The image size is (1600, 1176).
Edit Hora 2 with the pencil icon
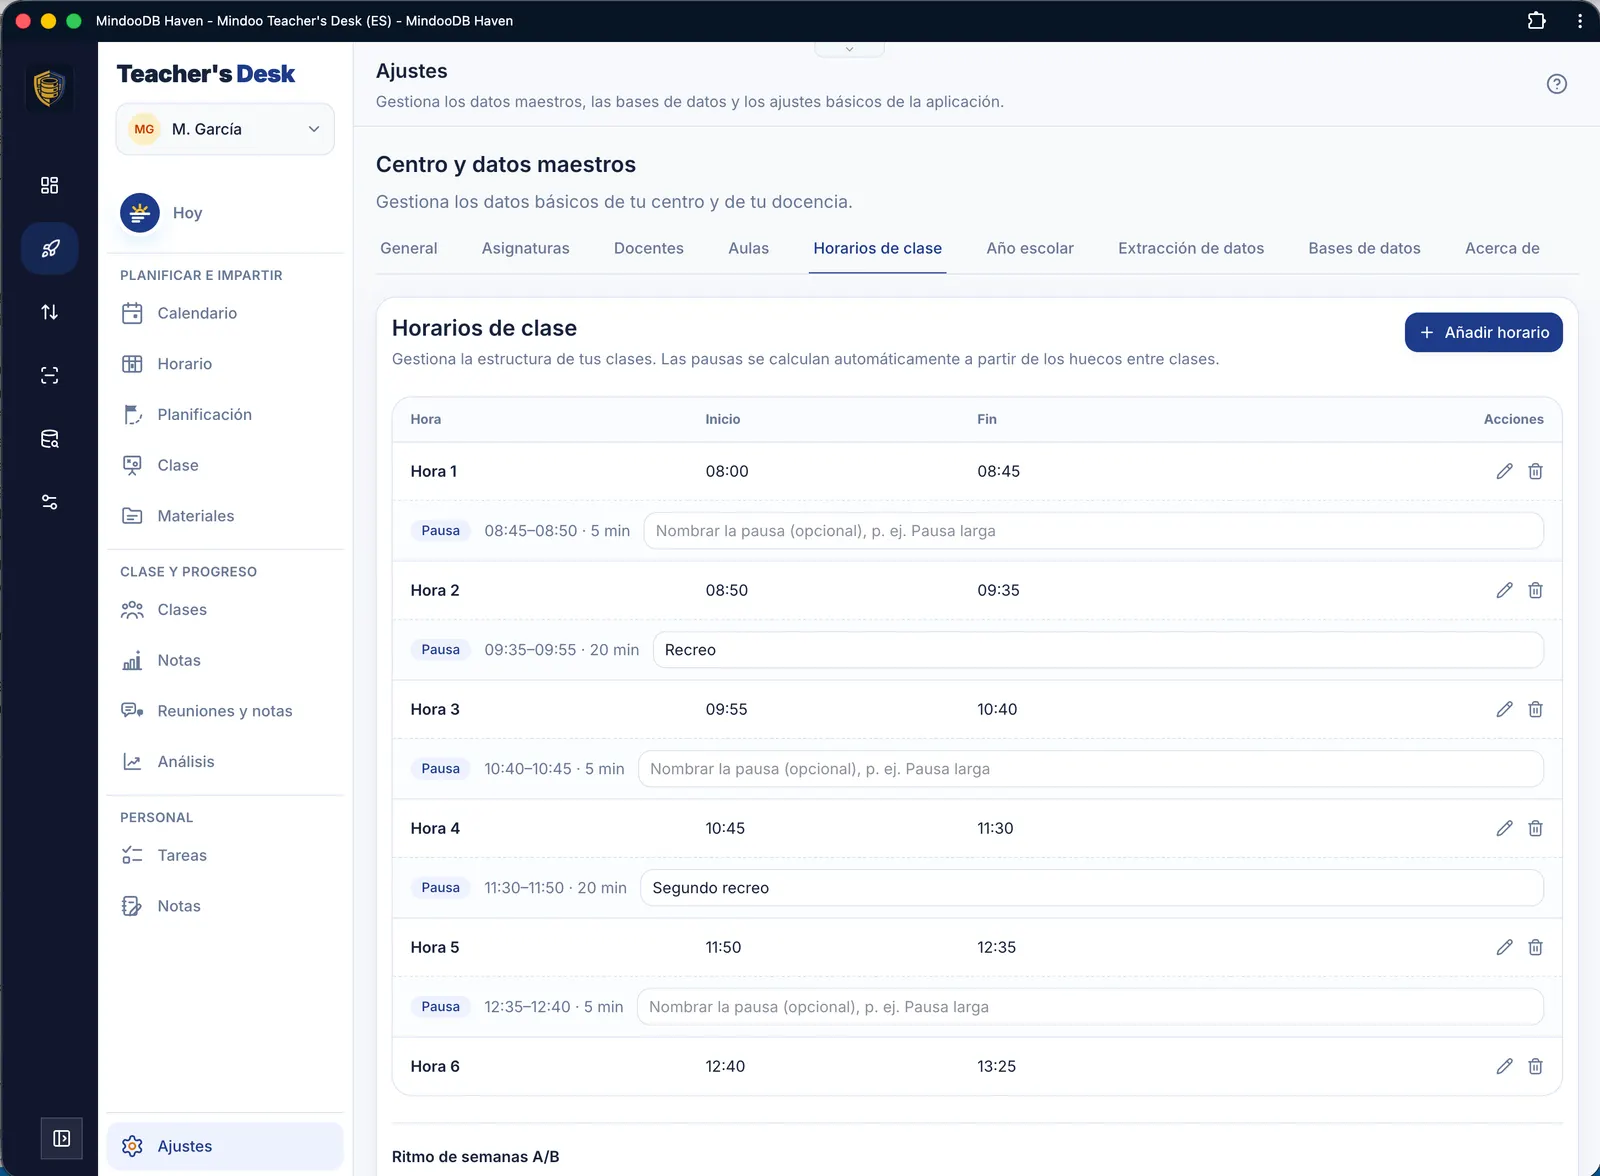click(1504, 590)
